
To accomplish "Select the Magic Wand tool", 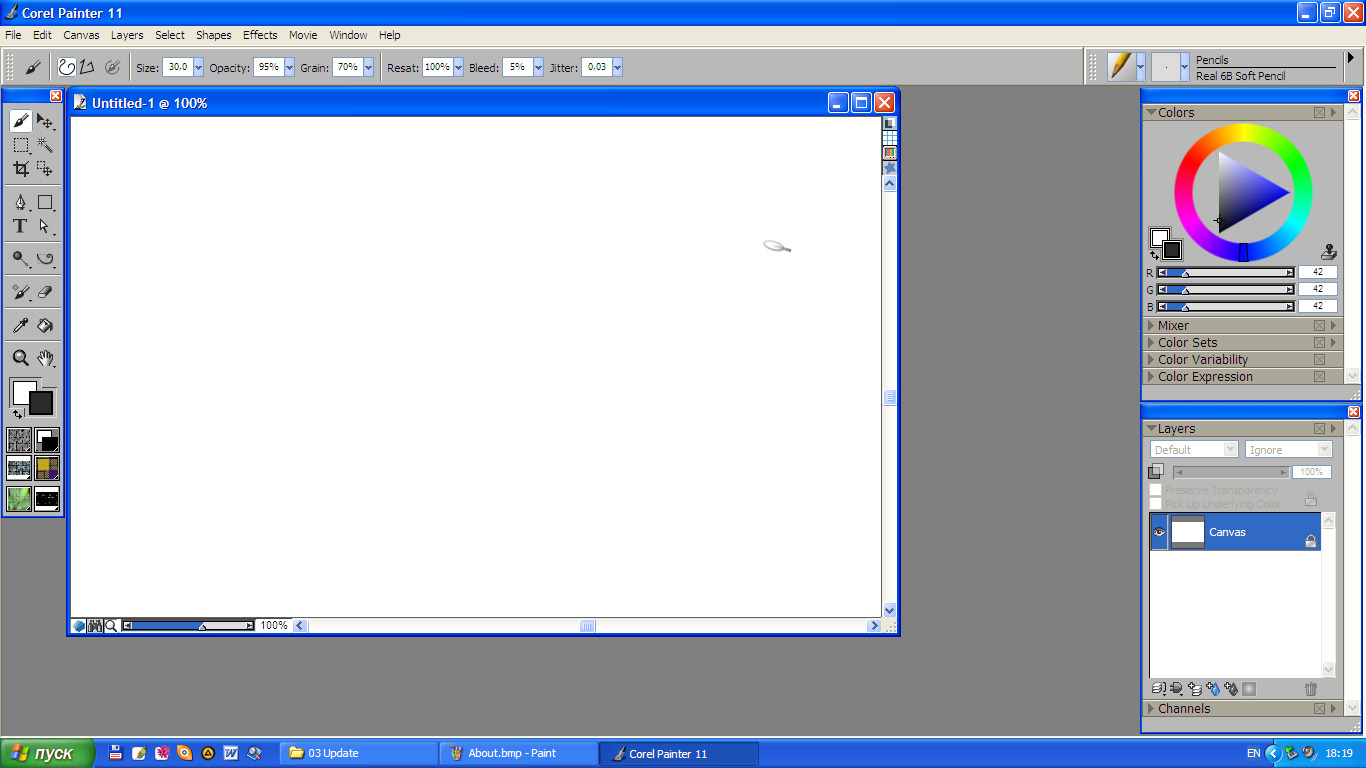I will (x=45, y=146).
